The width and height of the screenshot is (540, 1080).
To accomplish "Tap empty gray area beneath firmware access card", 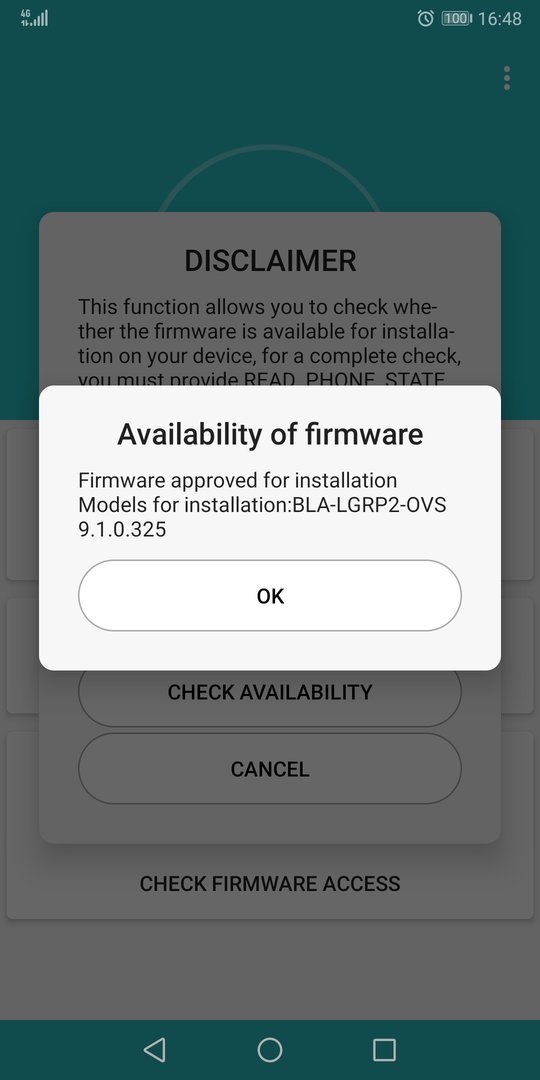I will click(x=269, y=968).
